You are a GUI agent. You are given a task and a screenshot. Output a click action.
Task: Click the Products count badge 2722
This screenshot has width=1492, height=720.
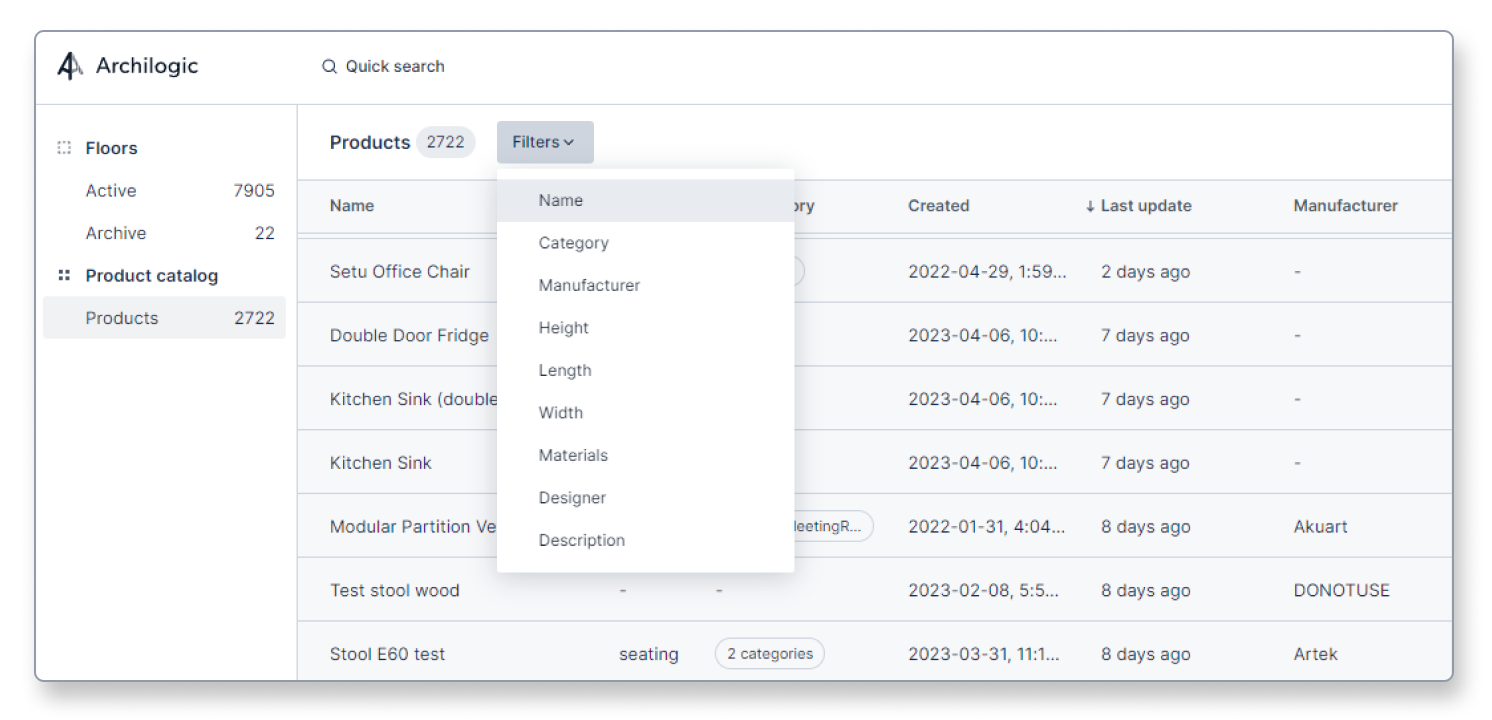[446, 142]
